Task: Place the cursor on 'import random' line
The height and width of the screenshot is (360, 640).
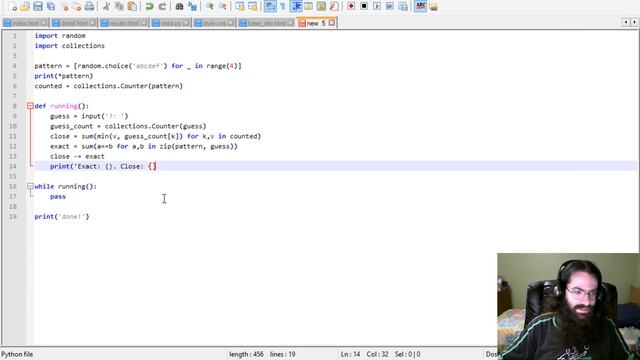Action: tap(60, 36)
